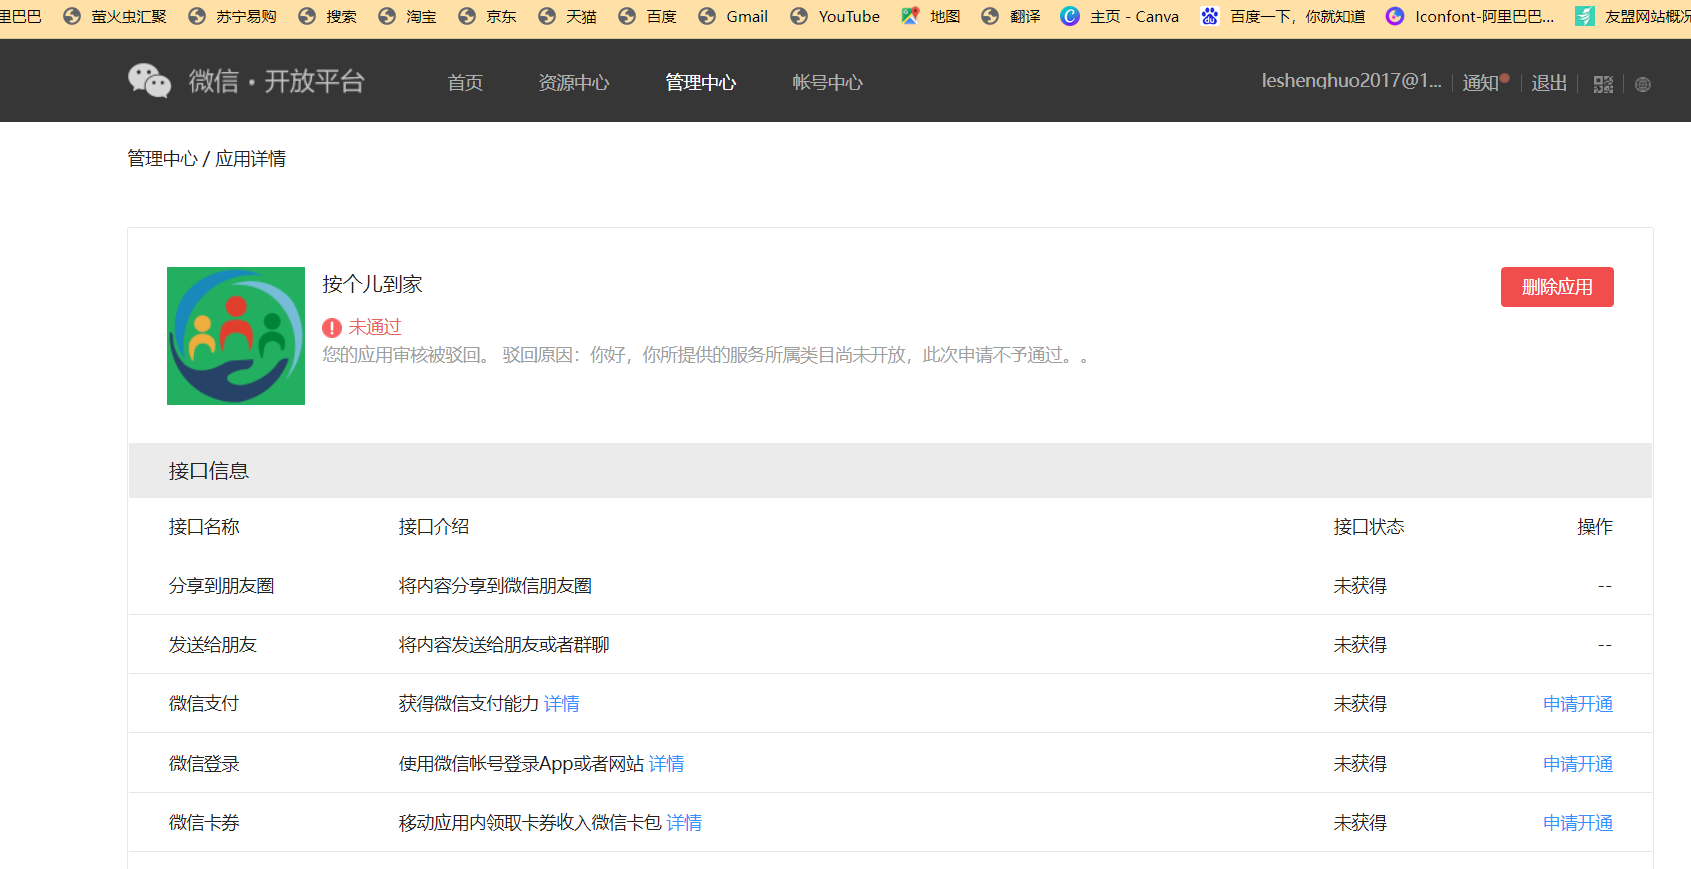Open 详情 link for 微信登录
The width and height of the screenshot is (1691, 869).
click(667, 764)
